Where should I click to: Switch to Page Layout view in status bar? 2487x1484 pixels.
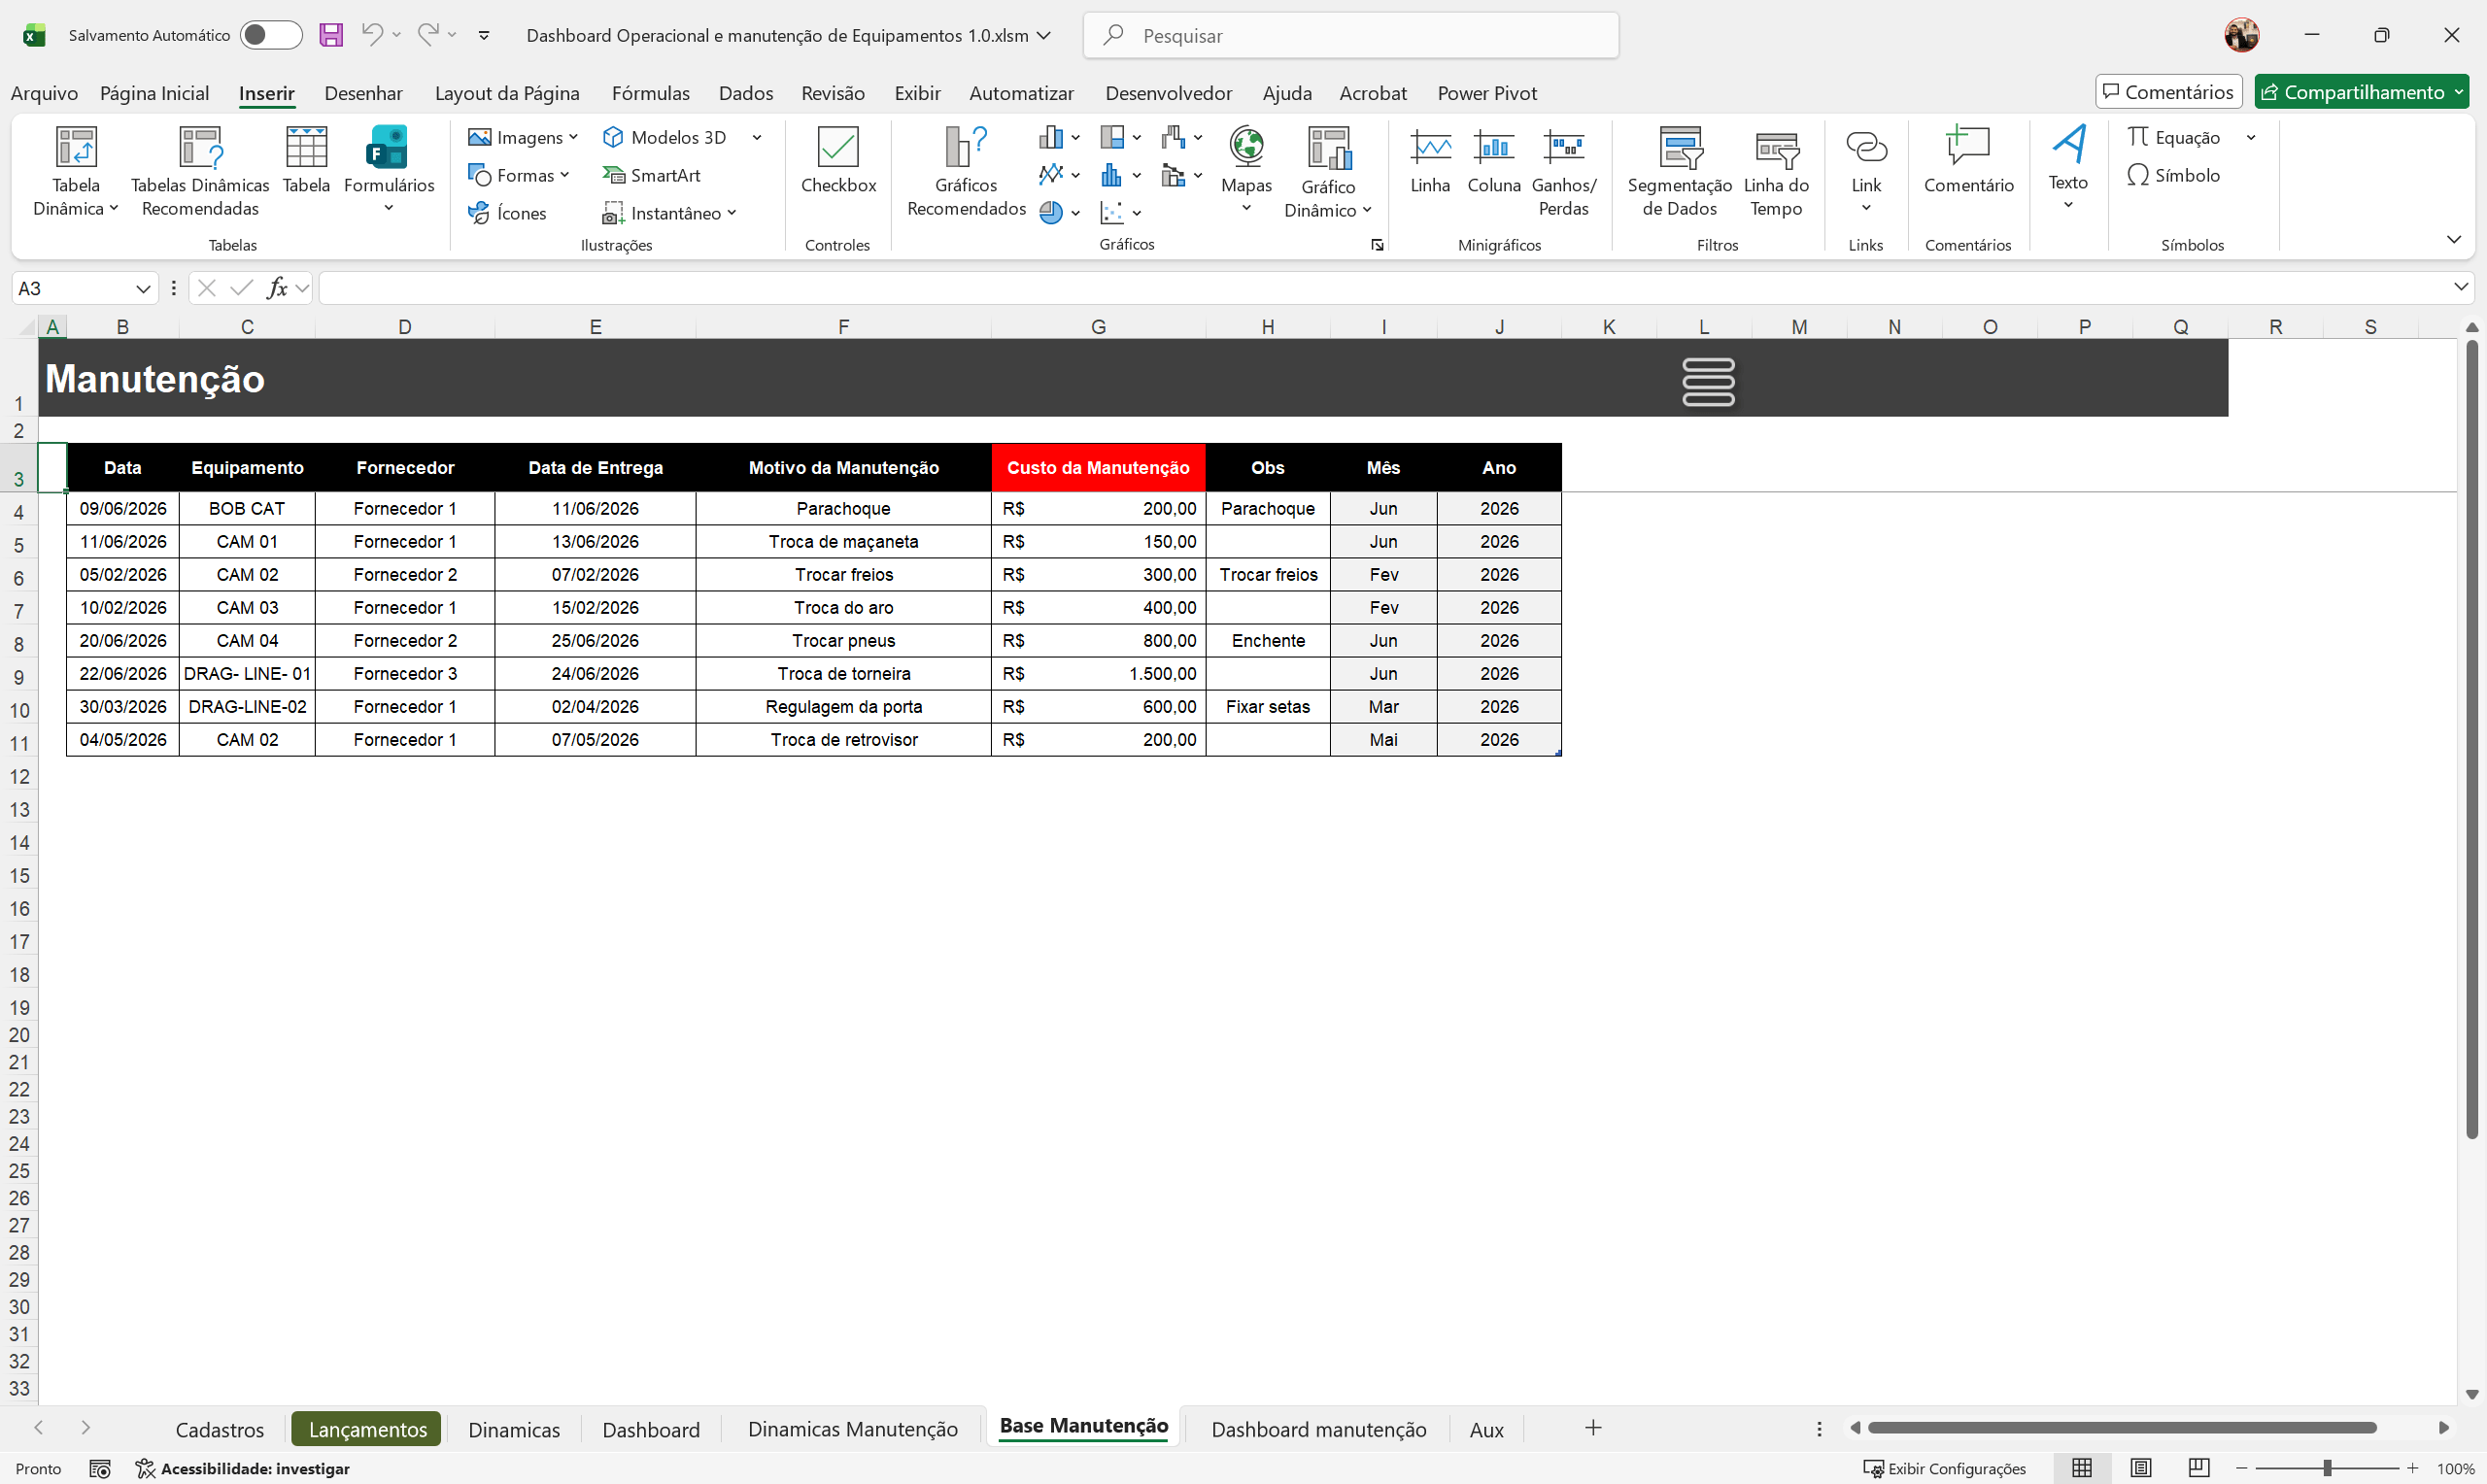click(x=2140, y=1467)
